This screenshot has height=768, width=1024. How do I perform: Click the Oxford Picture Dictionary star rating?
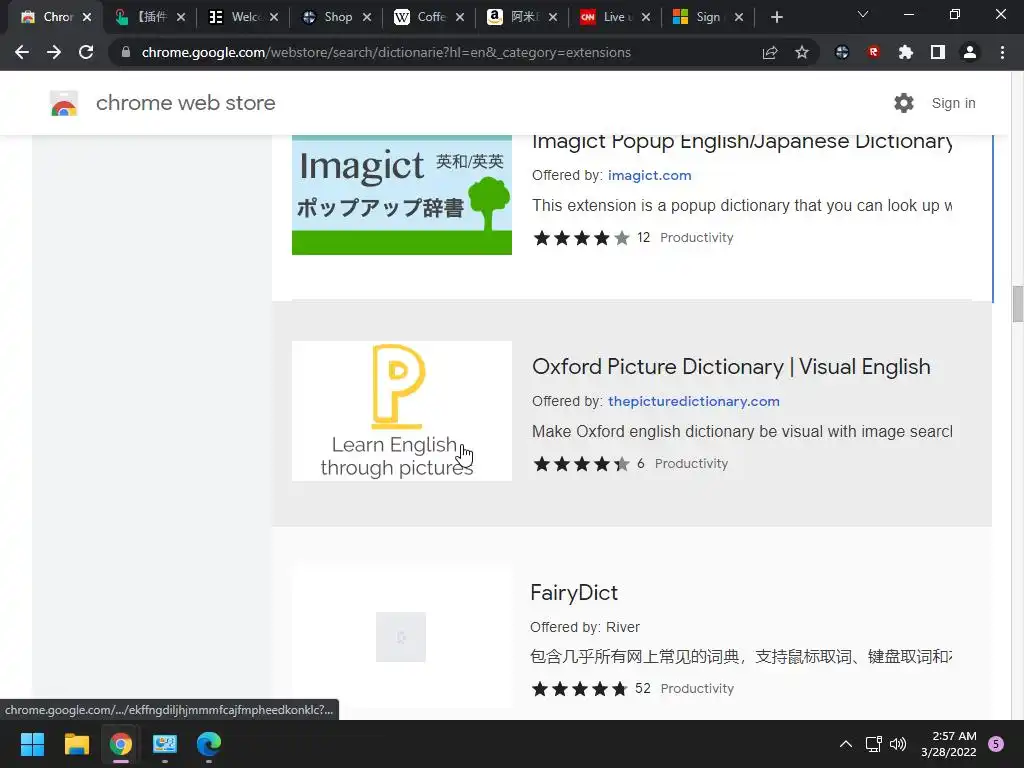(x=581, y=464)
